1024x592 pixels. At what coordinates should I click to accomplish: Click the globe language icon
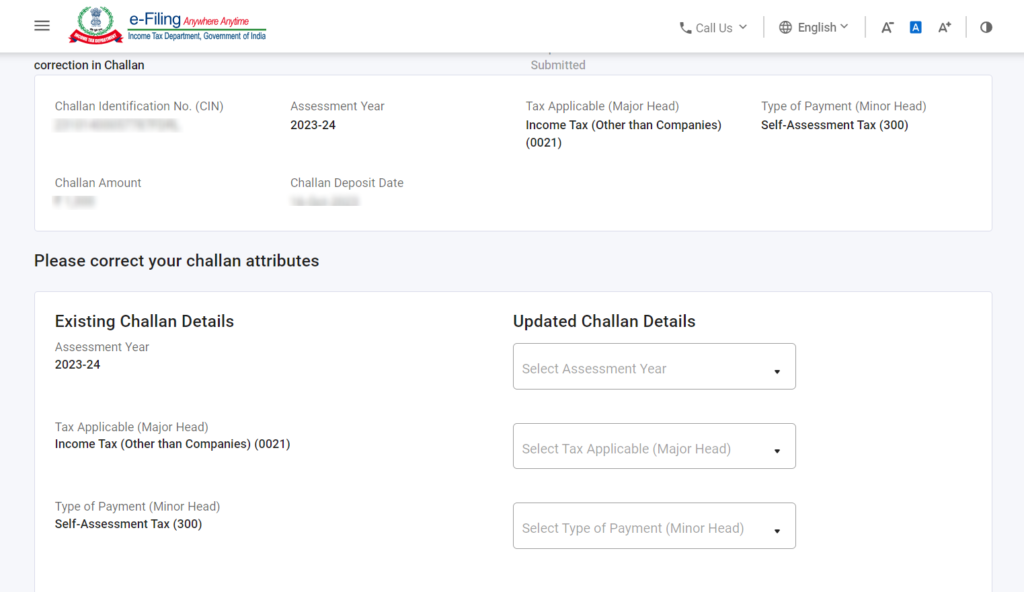pos(785,27)
